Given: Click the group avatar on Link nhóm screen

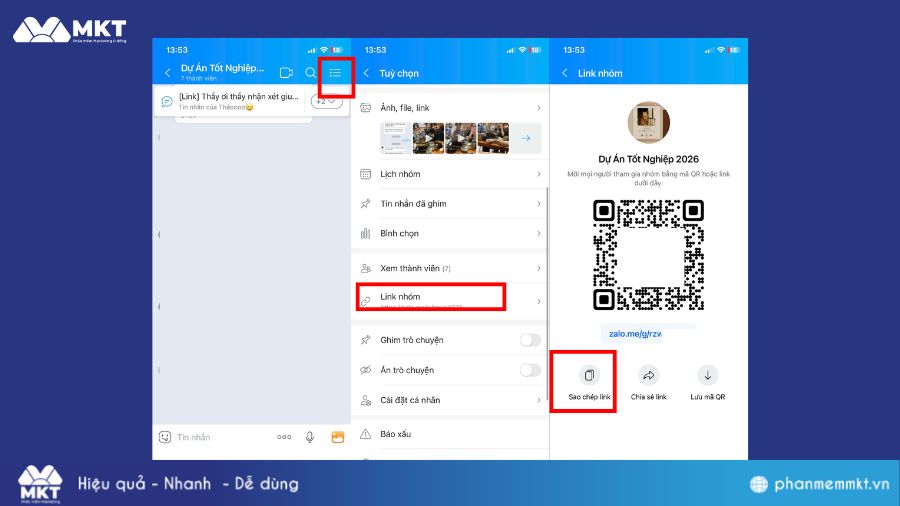Looking at the screenshot, I should pyautogui.click(x=649, y=122).
